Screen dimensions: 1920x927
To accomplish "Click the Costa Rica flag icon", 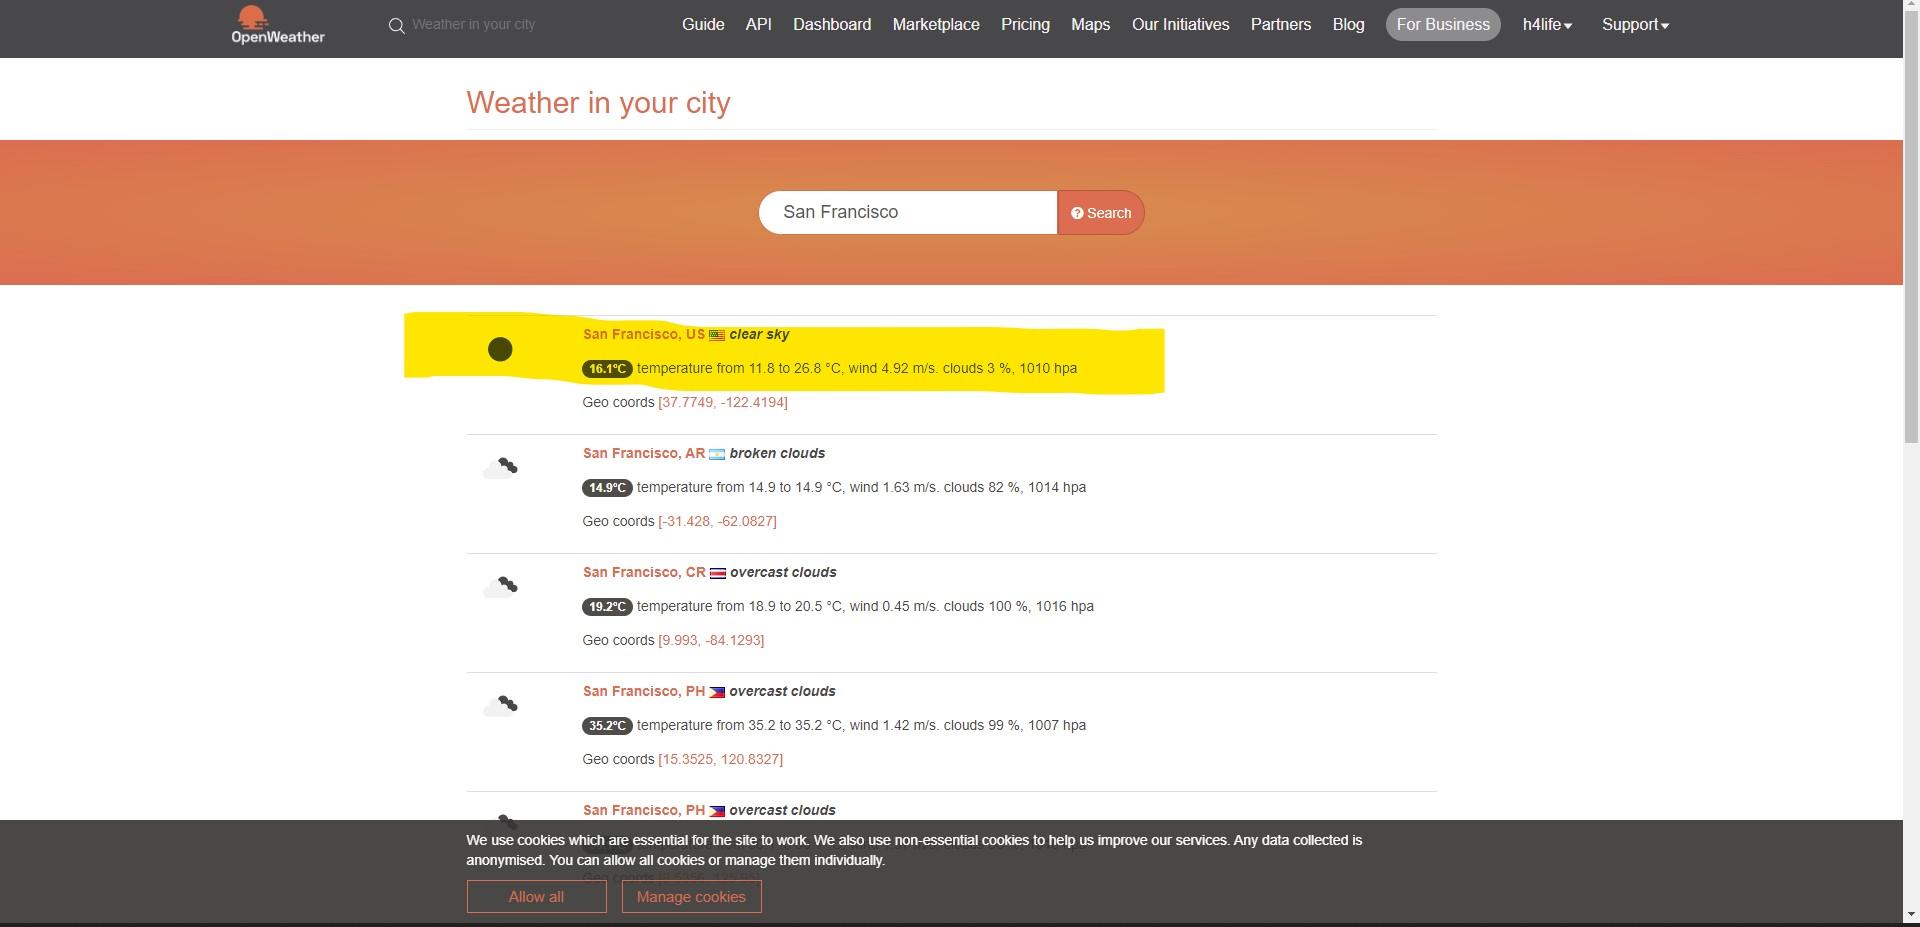I will point(717,573).
